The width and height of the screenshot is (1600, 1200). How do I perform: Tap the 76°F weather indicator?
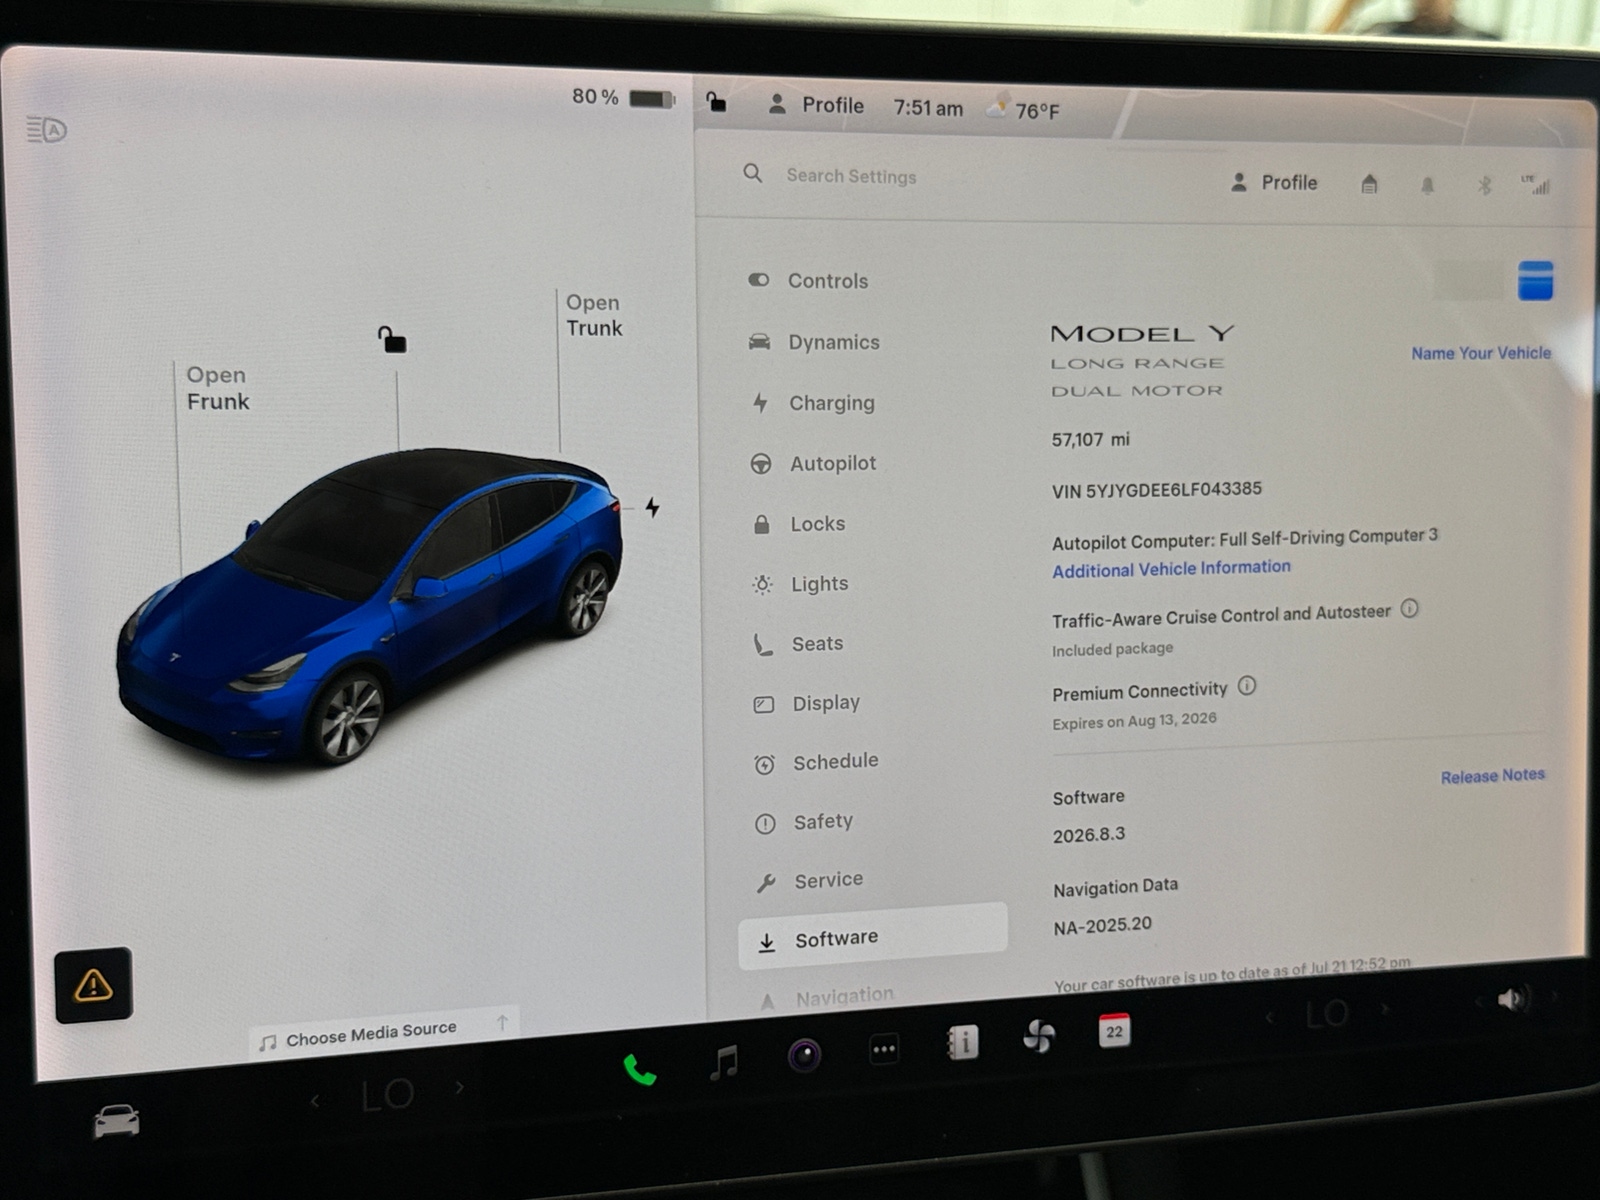point(1022,109)
